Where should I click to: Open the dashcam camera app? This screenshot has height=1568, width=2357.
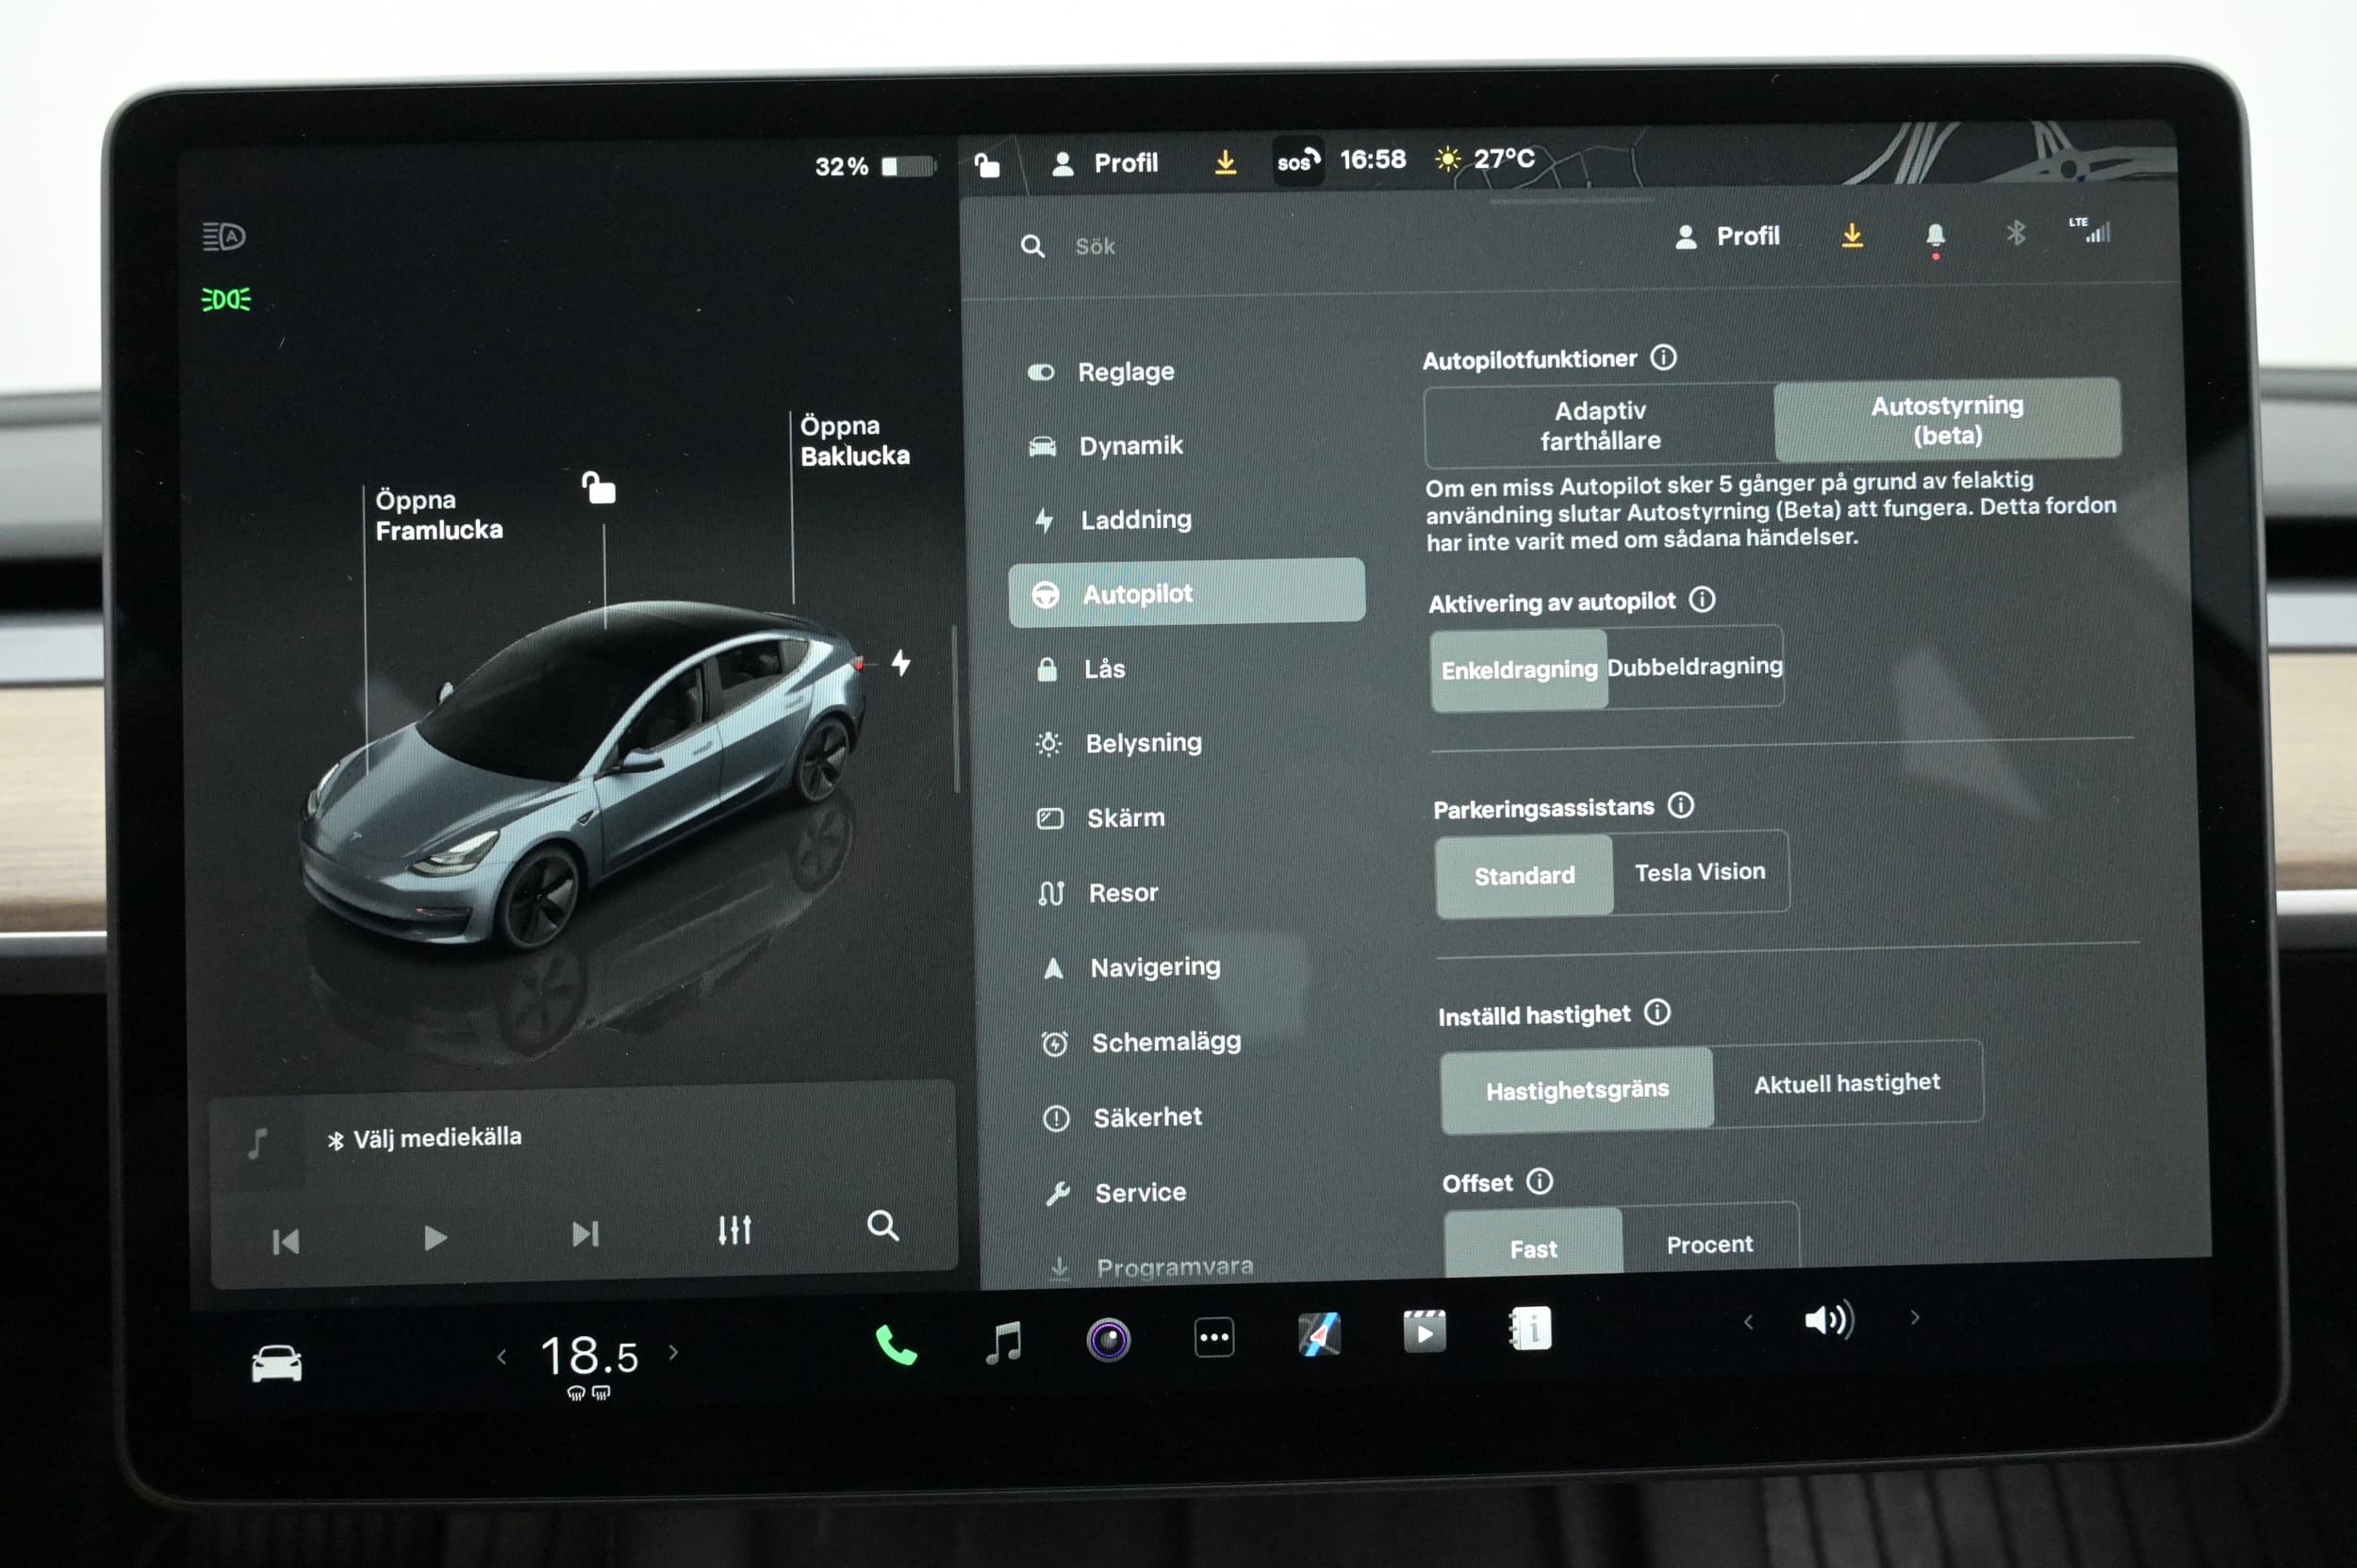click(1108, 1340)
